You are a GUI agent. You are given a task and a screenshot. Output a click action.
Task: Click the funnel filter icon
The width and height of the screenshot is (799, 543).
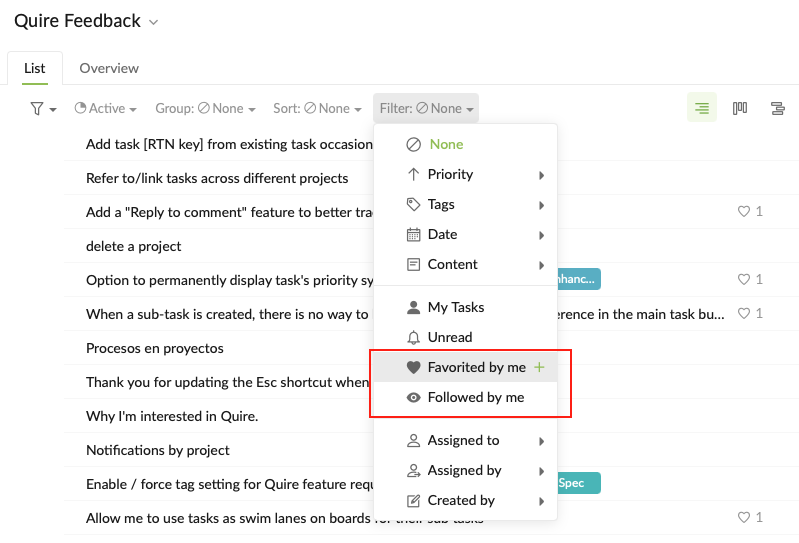click(x=37, y=108)
